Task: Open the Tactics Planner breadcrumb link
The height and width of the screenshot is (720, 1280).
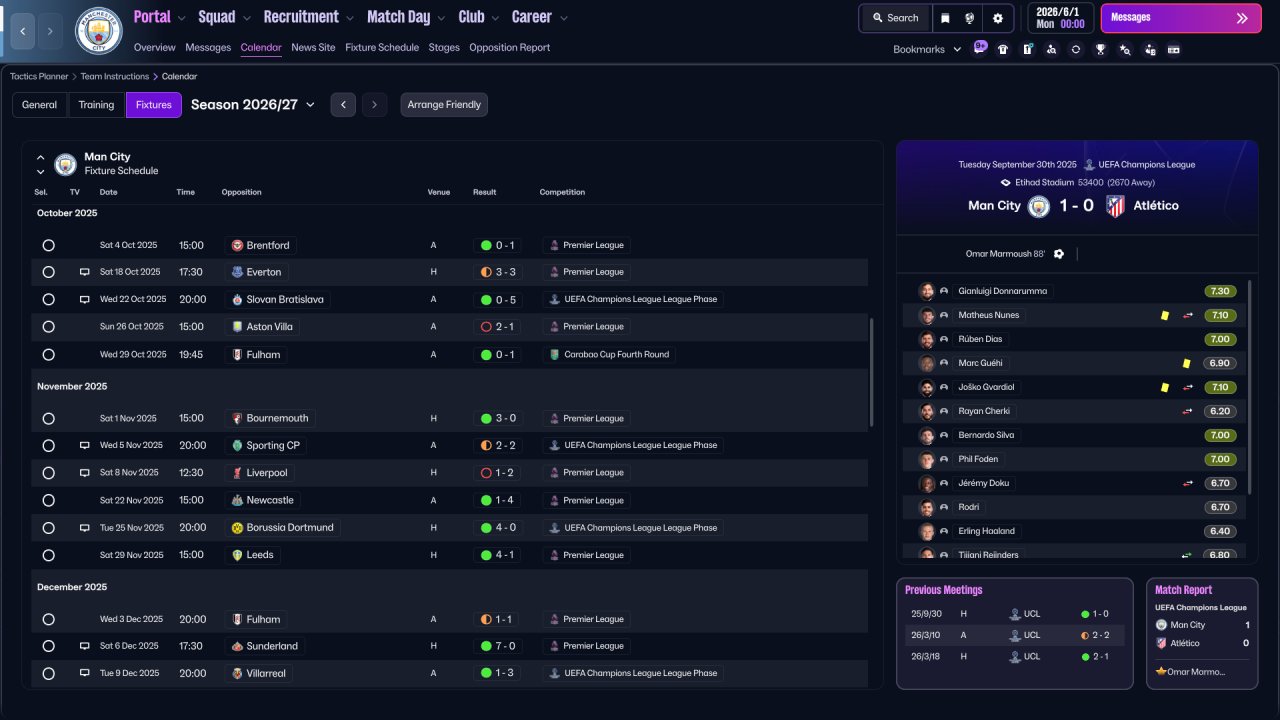Action: click(39, 76)
